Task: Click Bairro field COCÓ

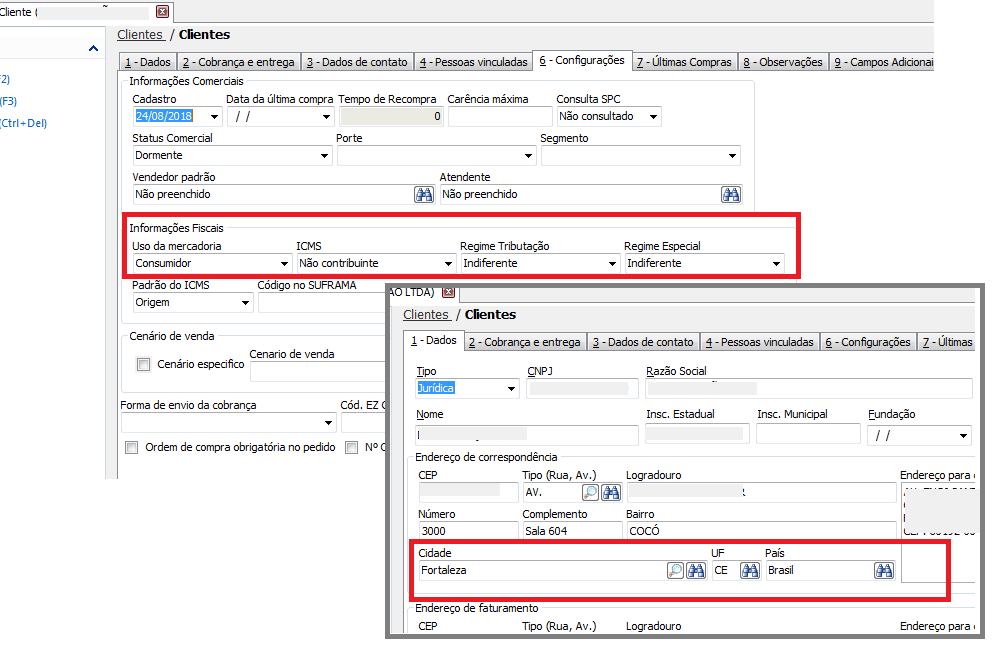Action: click(761, 531)
